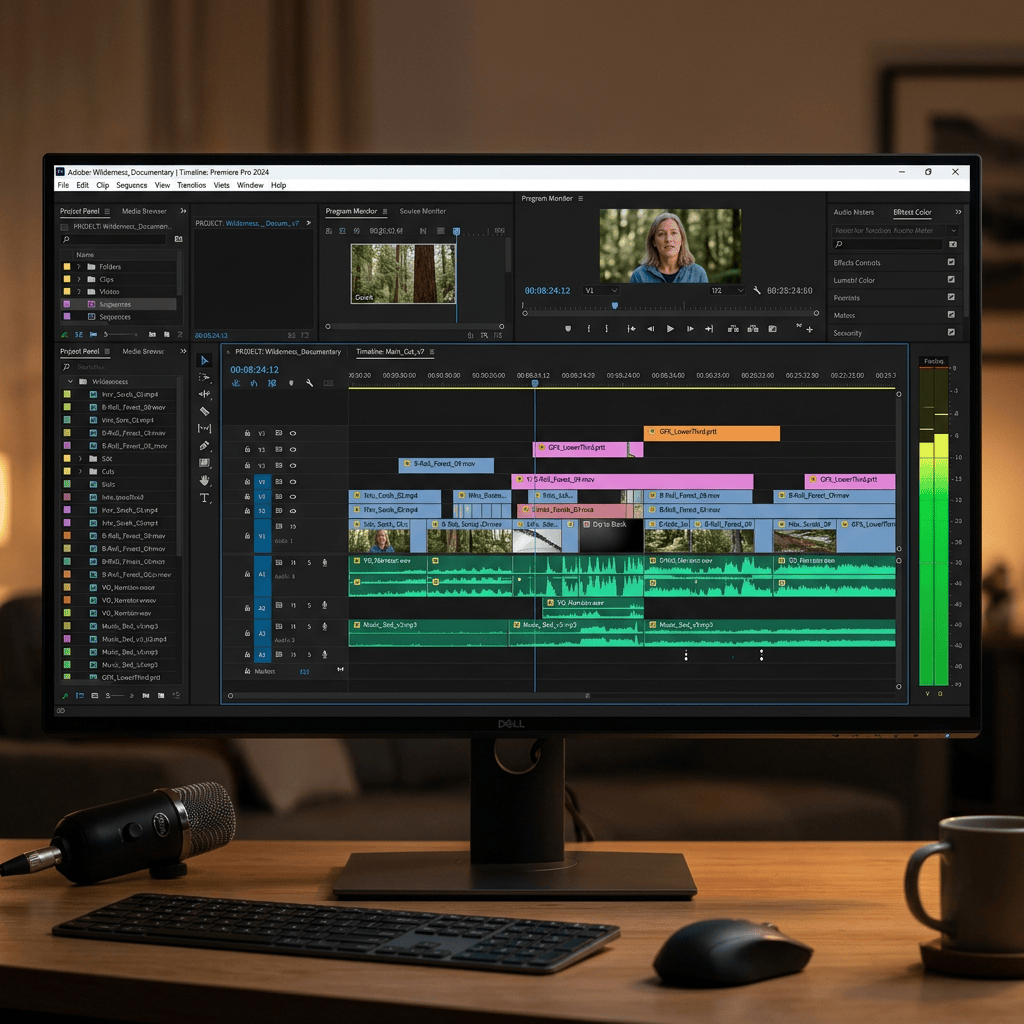
Task: Collapse the Wilderness root folder
Action: coord(70,381)
